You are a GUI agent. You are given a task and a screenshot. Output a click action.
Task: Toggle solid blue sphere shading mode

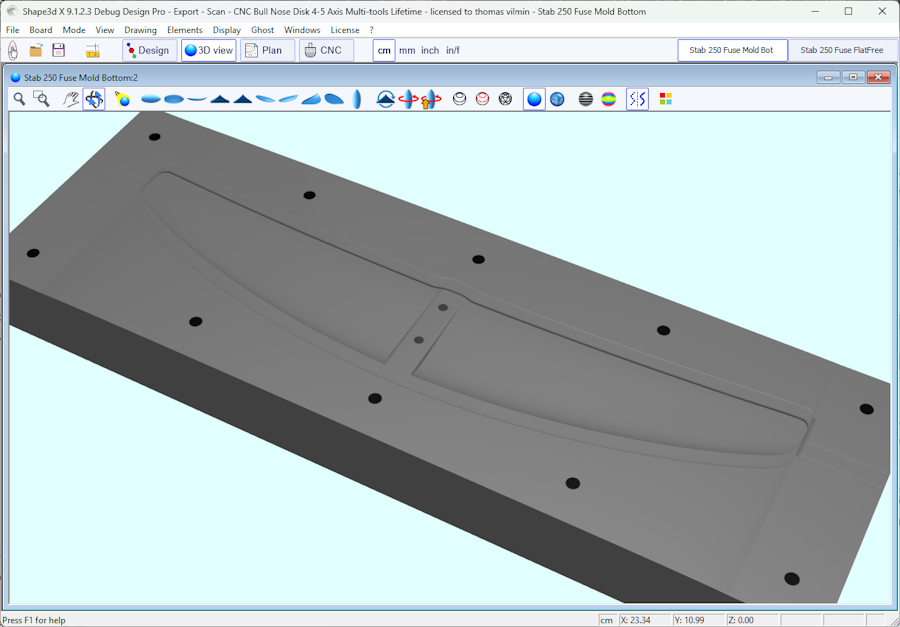tap(534, 99)
